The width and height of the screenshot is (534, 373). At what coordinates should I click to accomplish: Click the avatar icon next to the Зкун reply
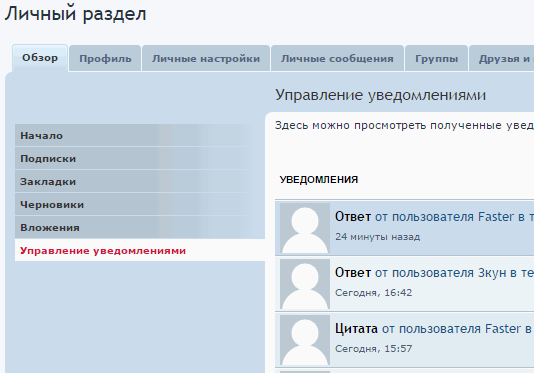pos(305,284)
